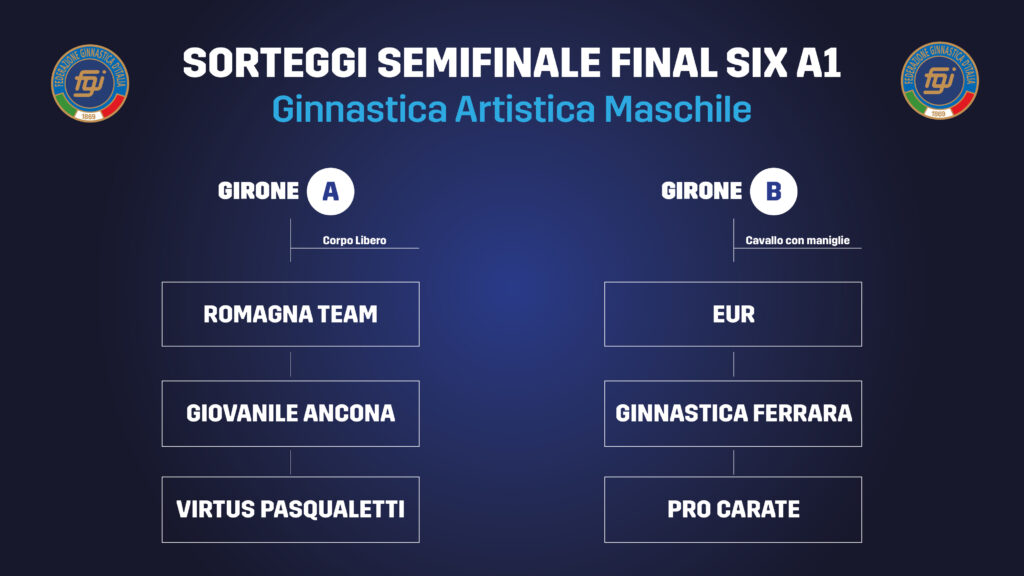The image size is (1024, 576).
Task: Click the Sorteggi Semifinale Final Six A1 title
Action: [511, 63]
